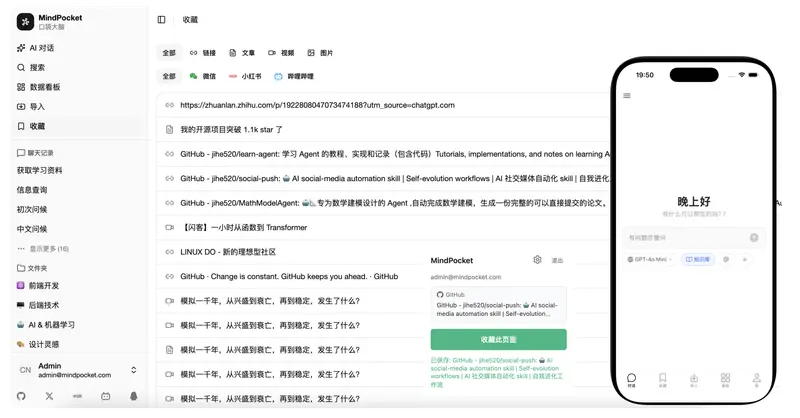Click the green 收藏此页面 button
Viewport: 800px width, 418px height.
[498, 339]
